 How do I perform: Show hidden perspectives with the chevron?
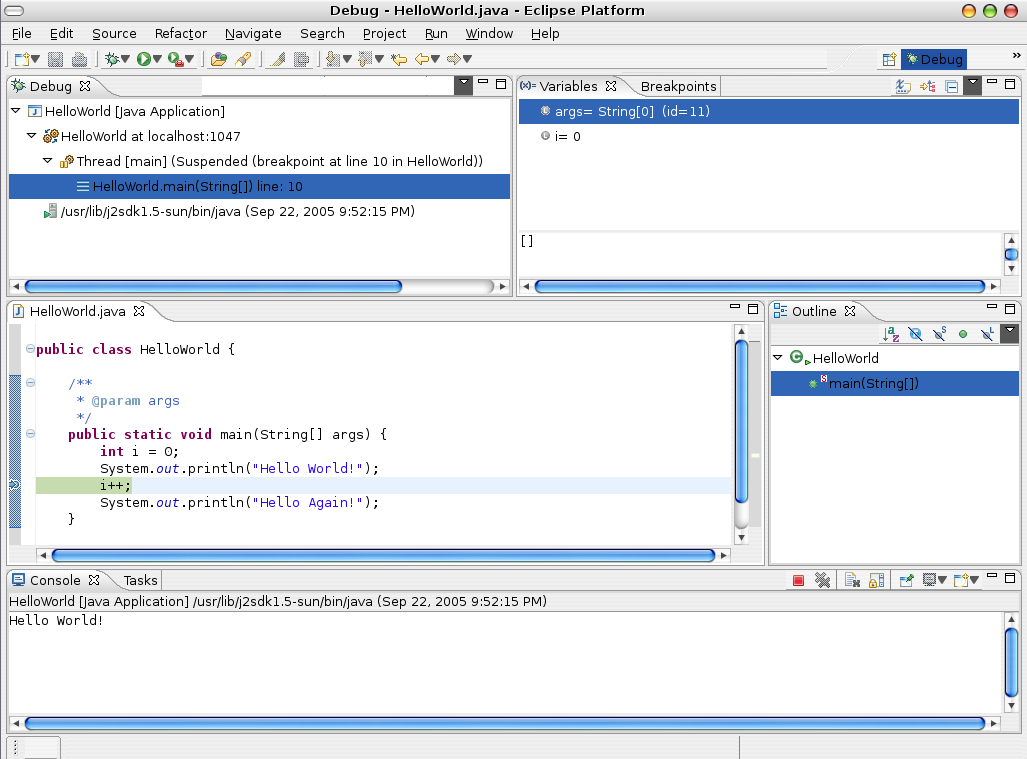click(1016, 56)
